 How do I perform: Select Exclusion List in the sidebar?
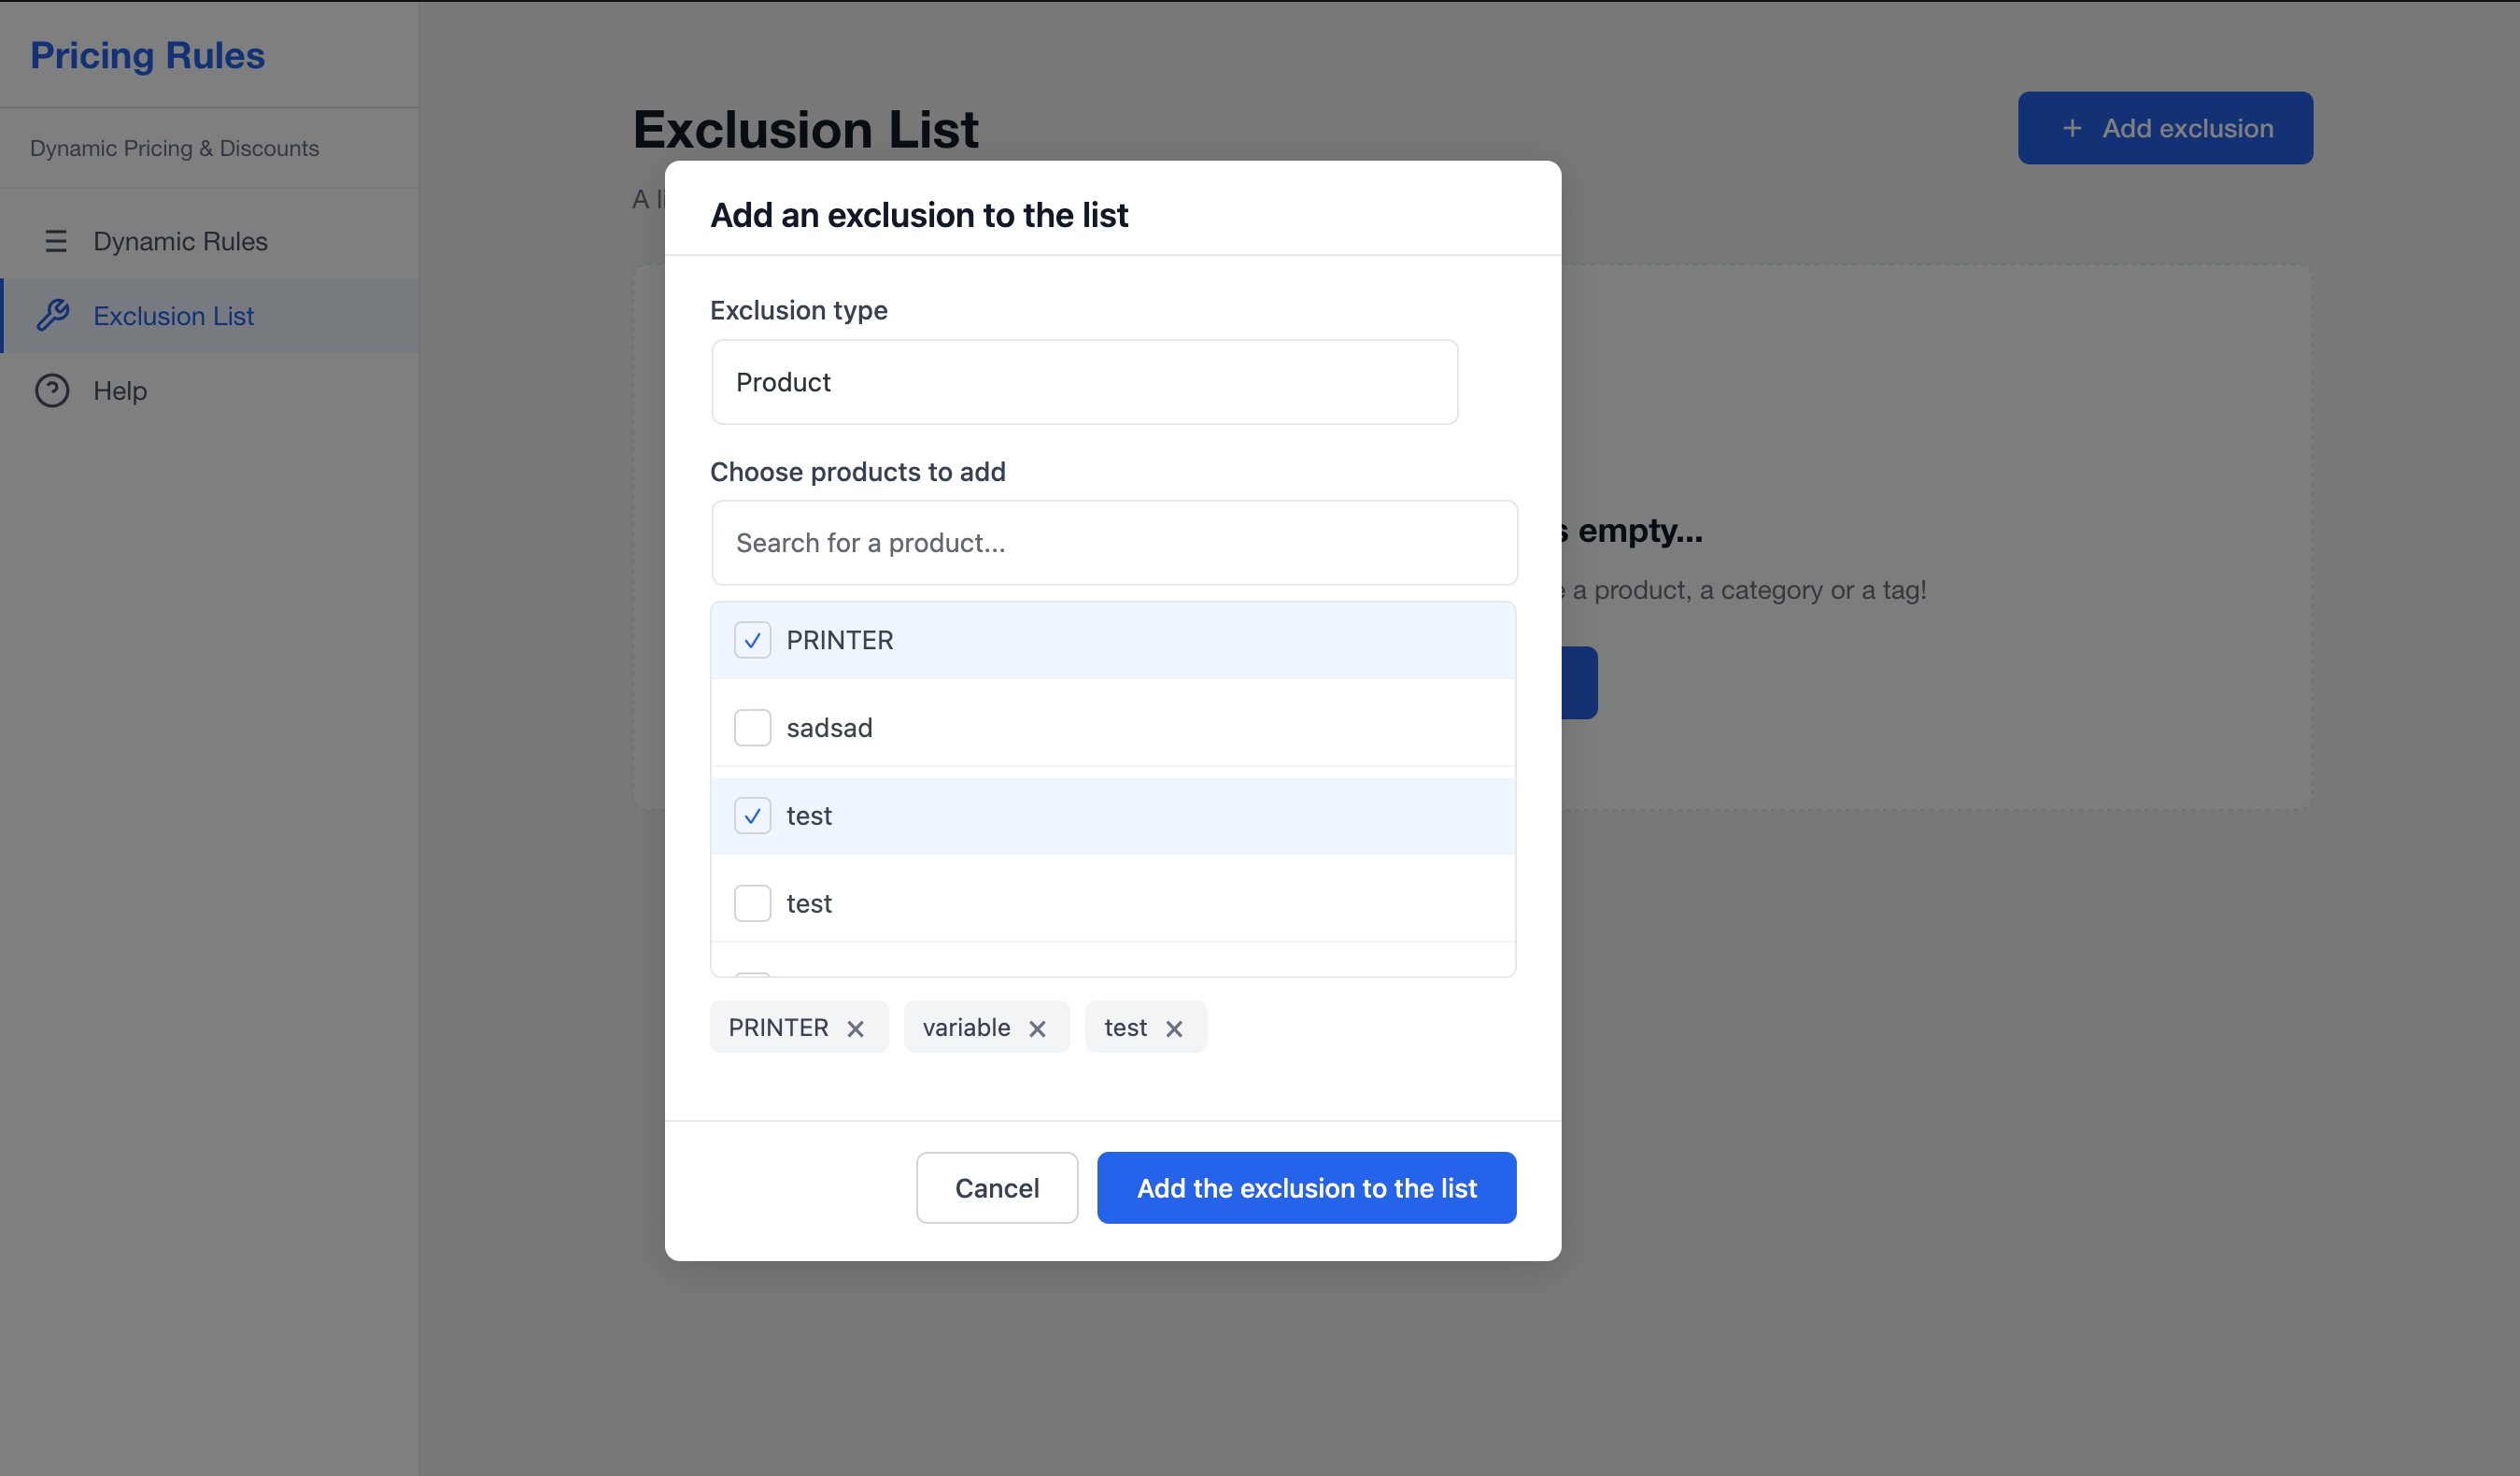173,316
